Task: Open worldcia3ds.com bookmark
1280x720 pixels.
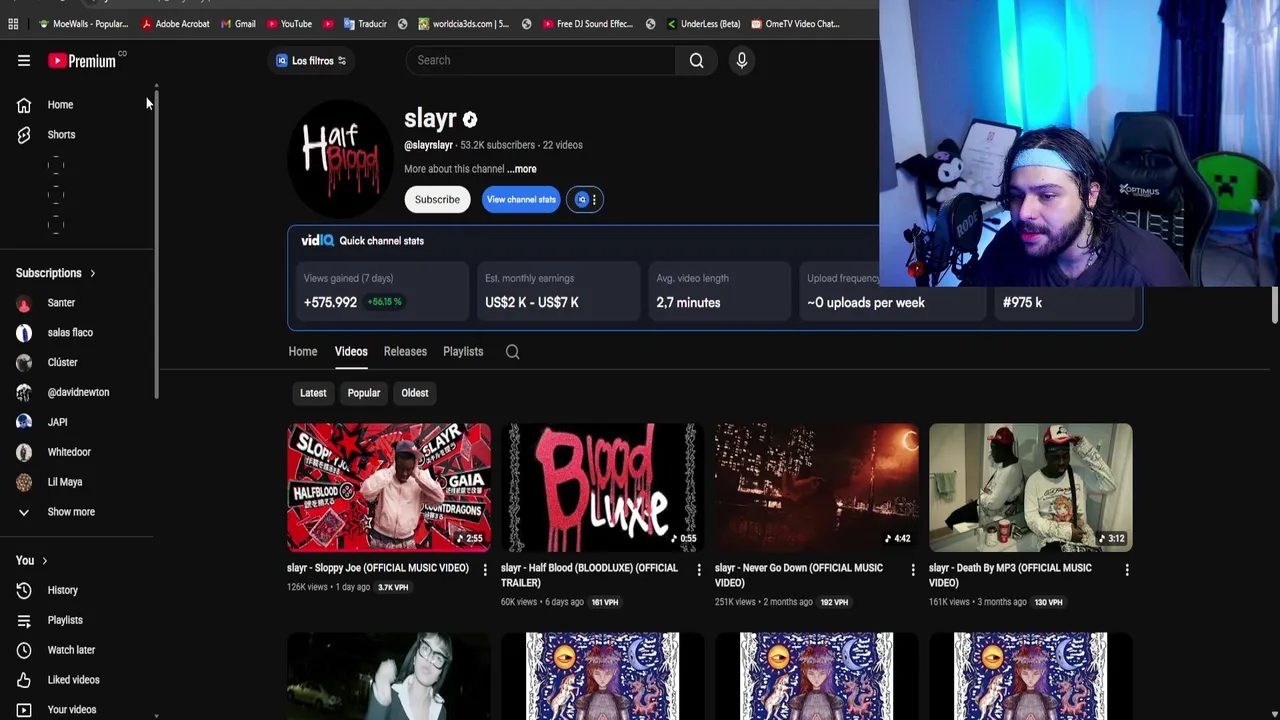Action: (x=463, y=24)
